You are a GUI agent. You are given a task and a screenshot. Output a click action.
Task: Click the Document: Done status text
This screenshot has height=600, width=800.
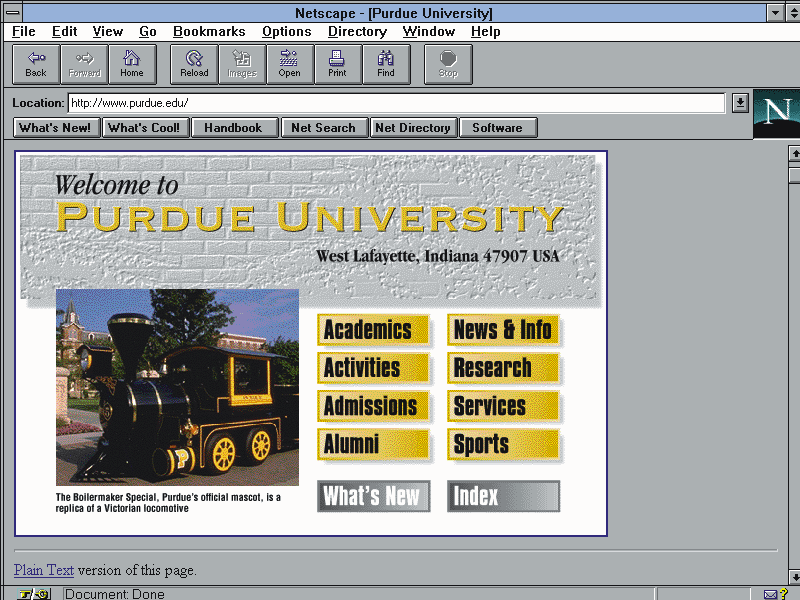click(x=114, y=594)
